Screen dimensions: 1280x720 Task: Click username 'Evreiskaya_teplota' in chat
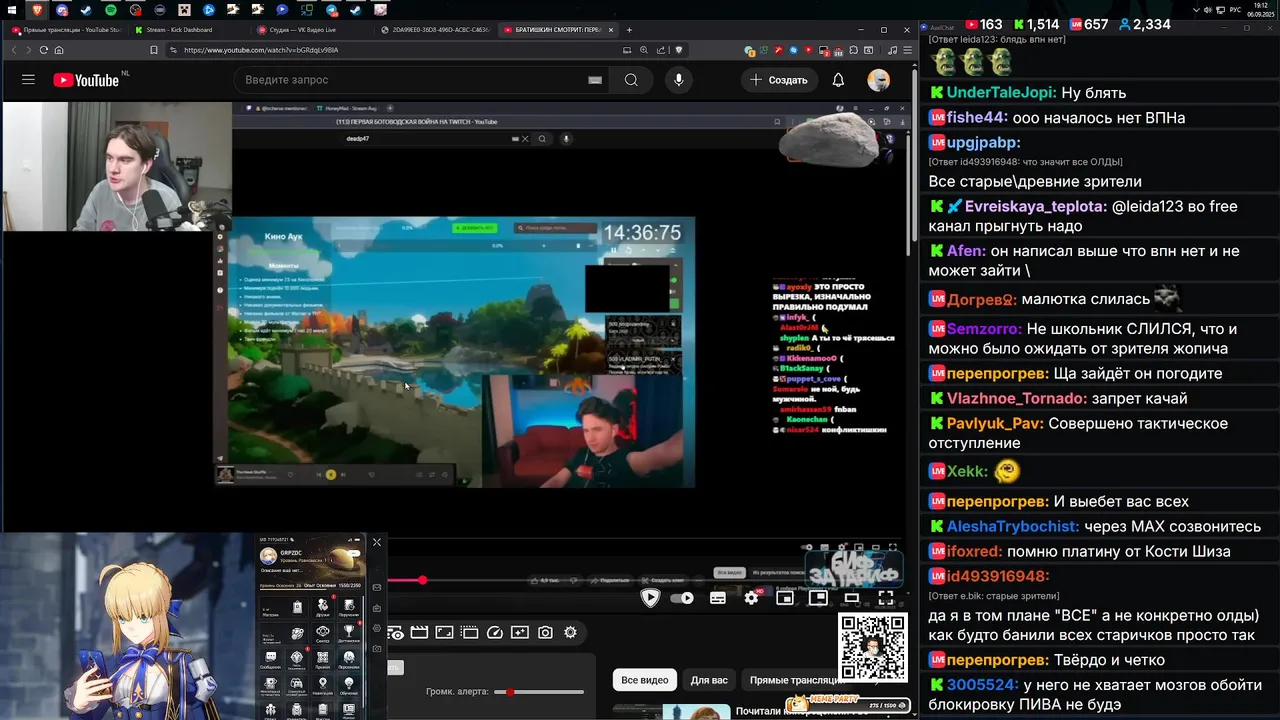pyautogui.click(x=1035, y=207)
